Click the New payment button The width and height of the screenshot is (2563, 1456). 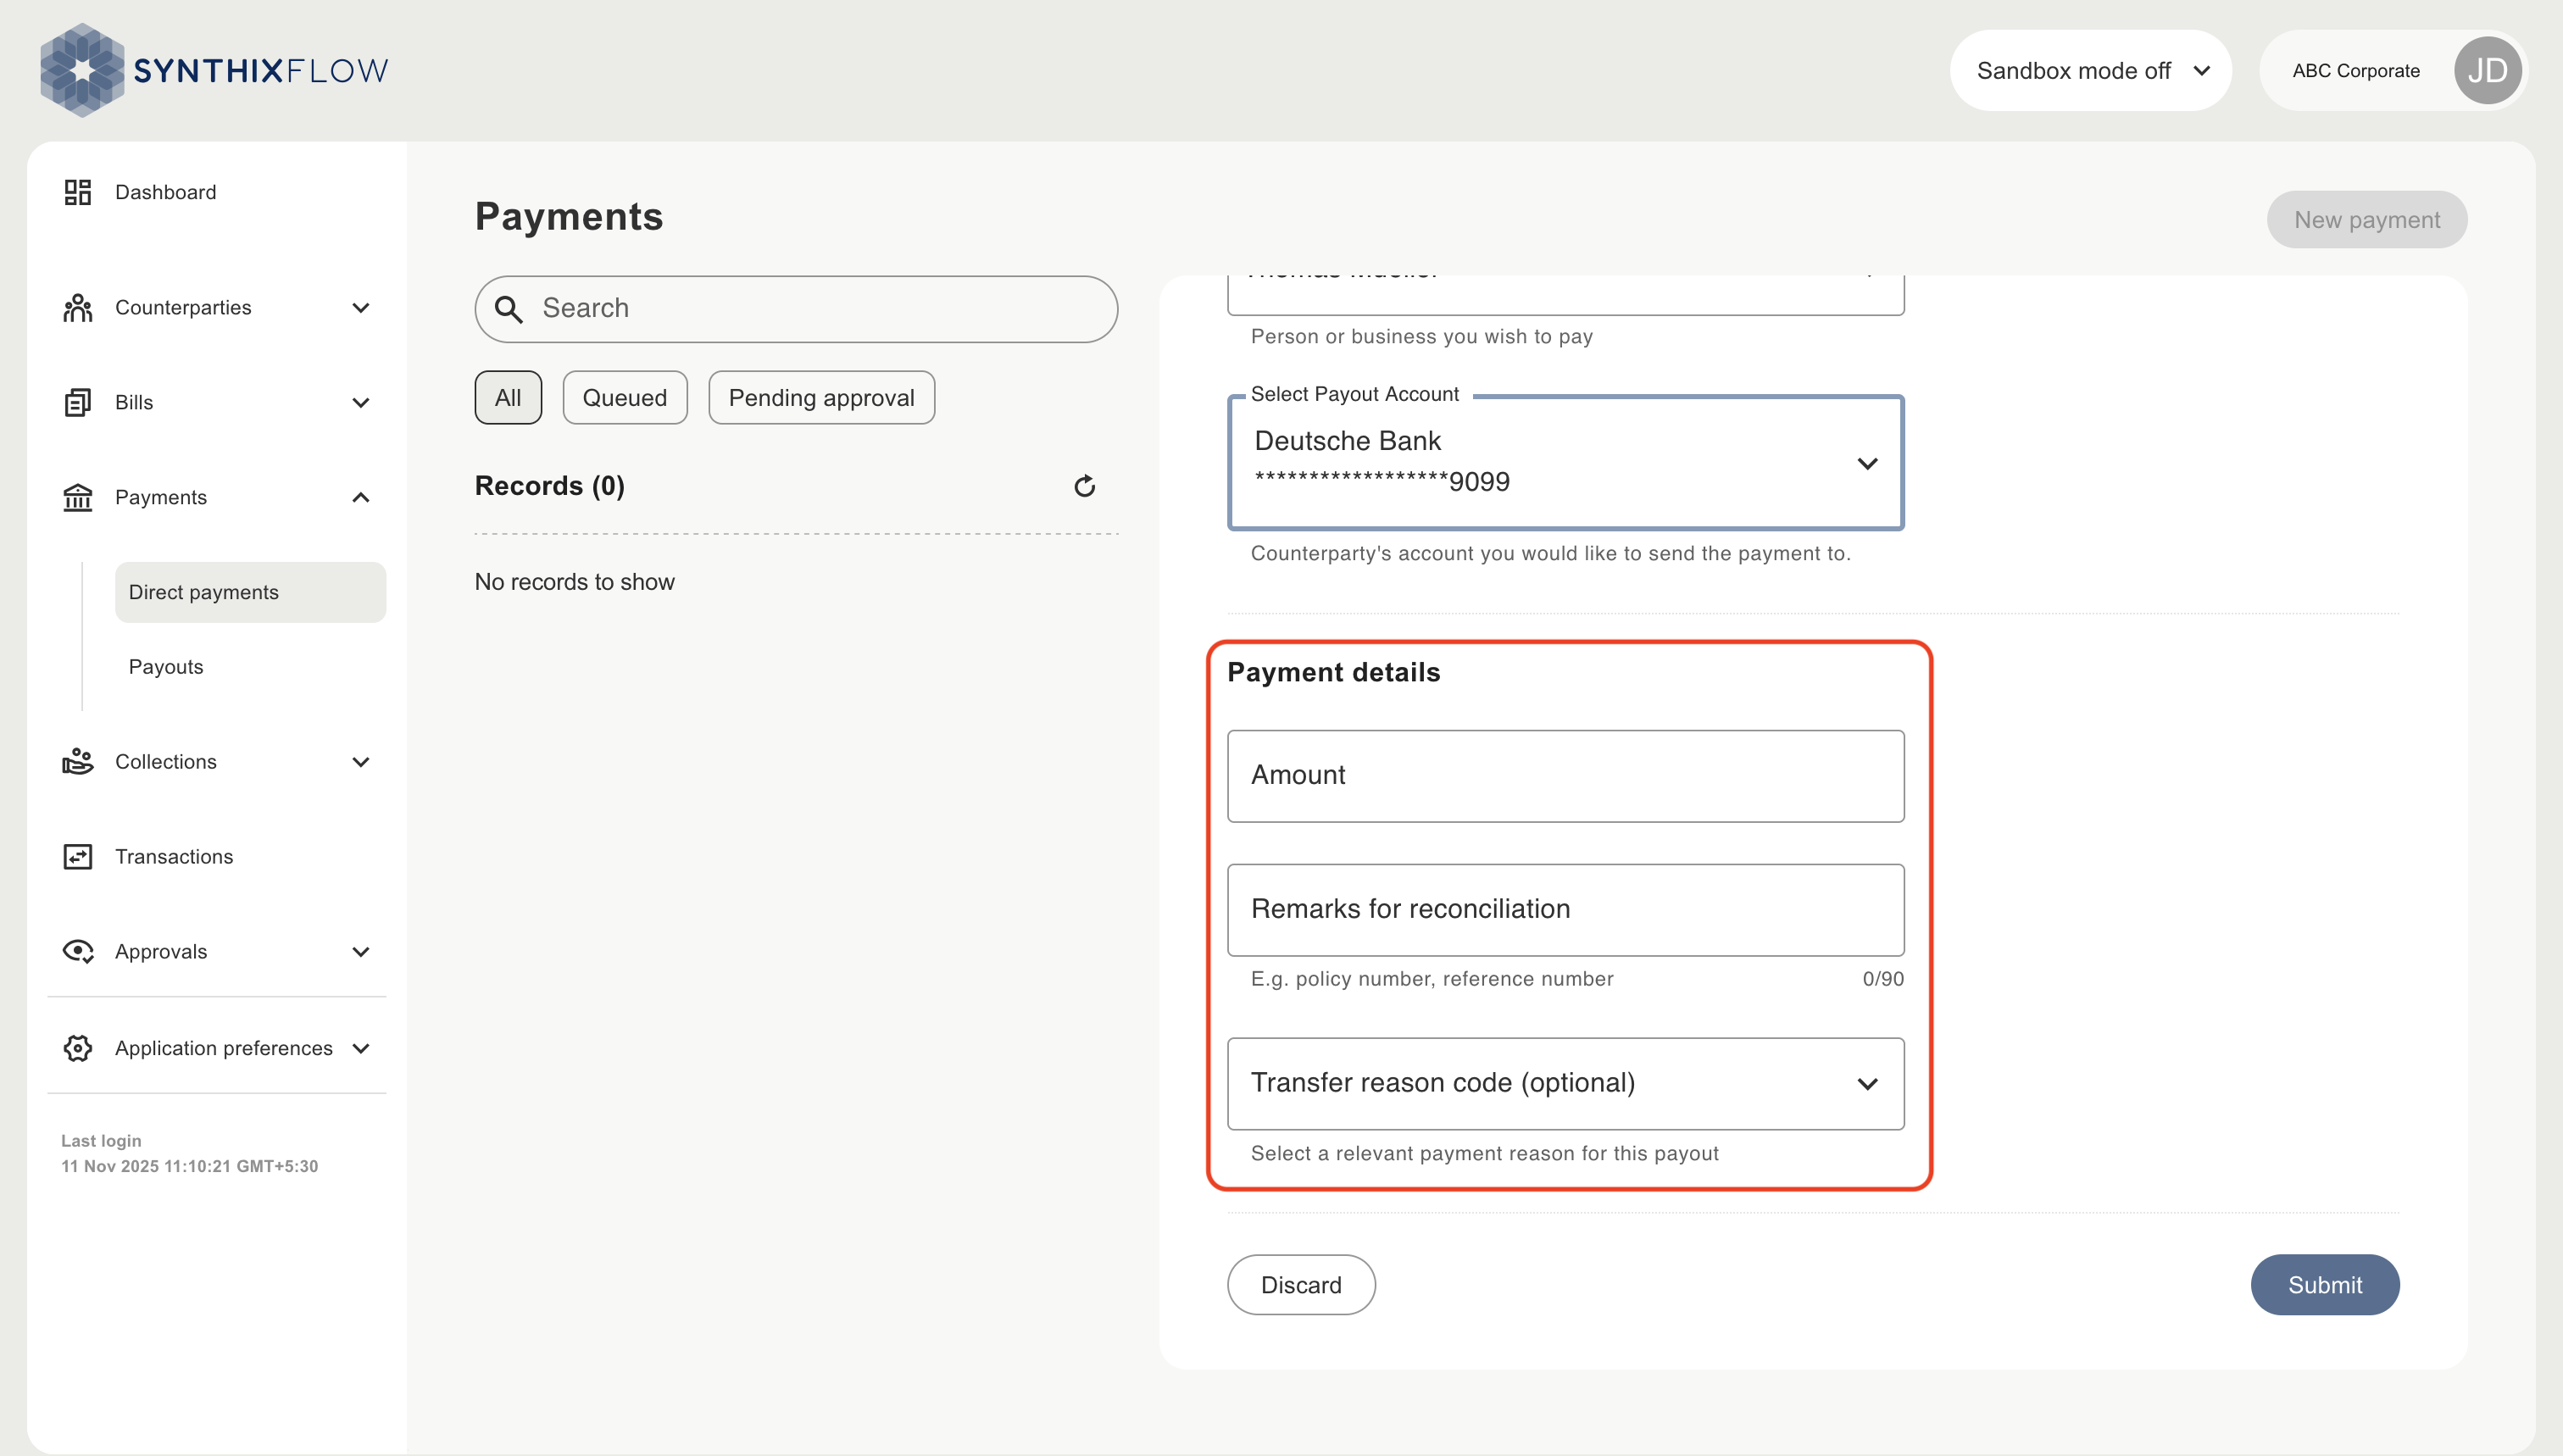2366,220
